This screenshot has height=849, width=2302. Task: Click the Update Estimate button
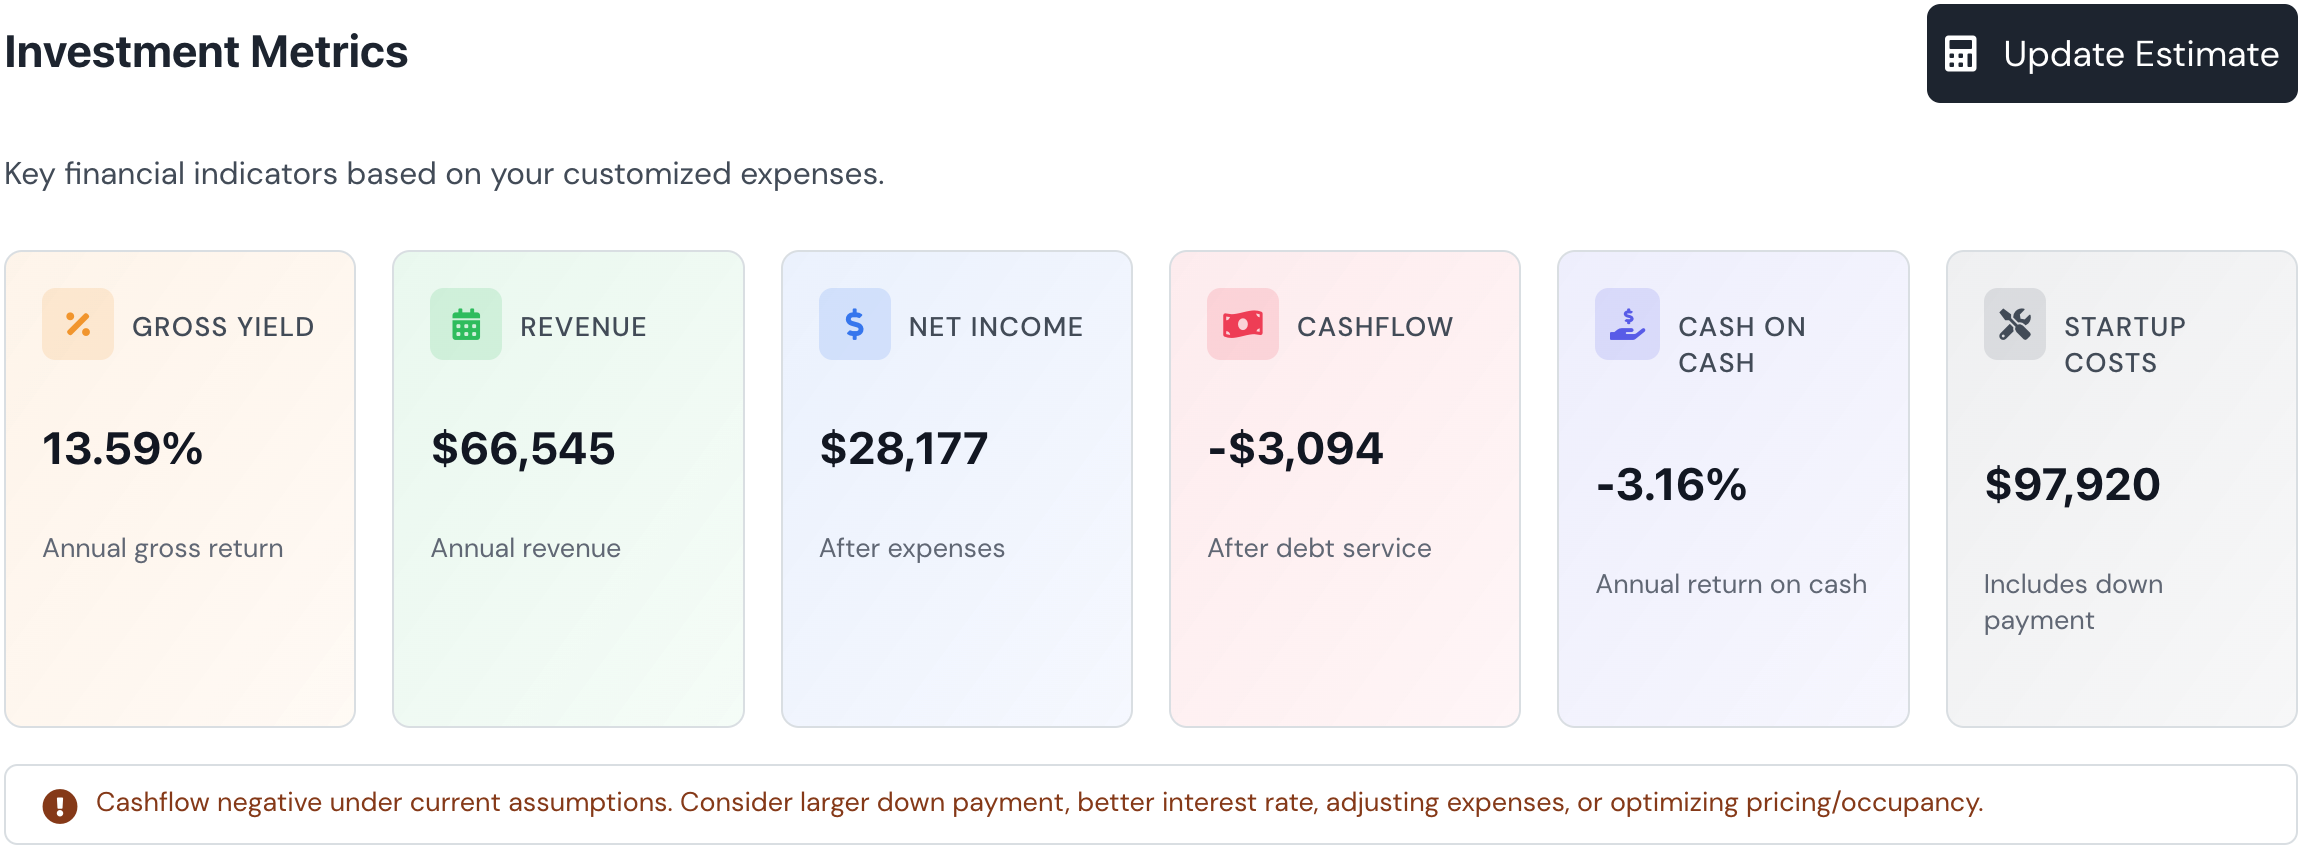click(2111, 54)
